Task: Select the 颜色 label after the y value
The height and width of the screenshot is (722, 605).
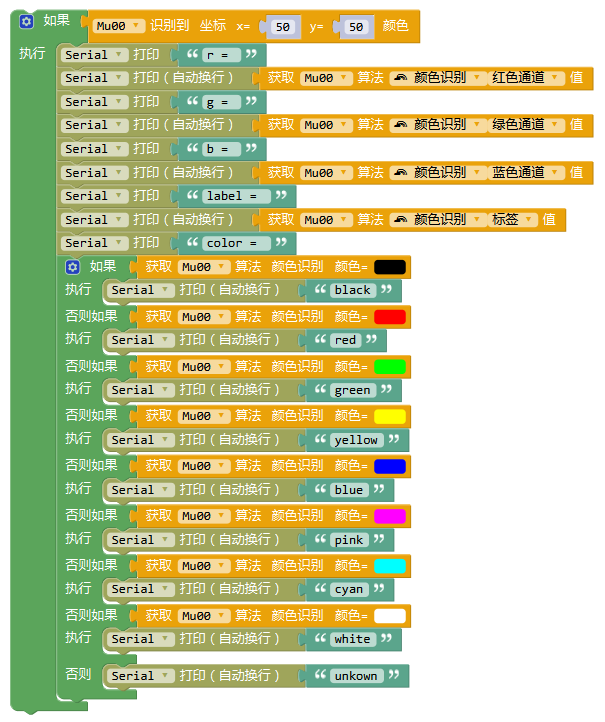Action: coord(396,25)
